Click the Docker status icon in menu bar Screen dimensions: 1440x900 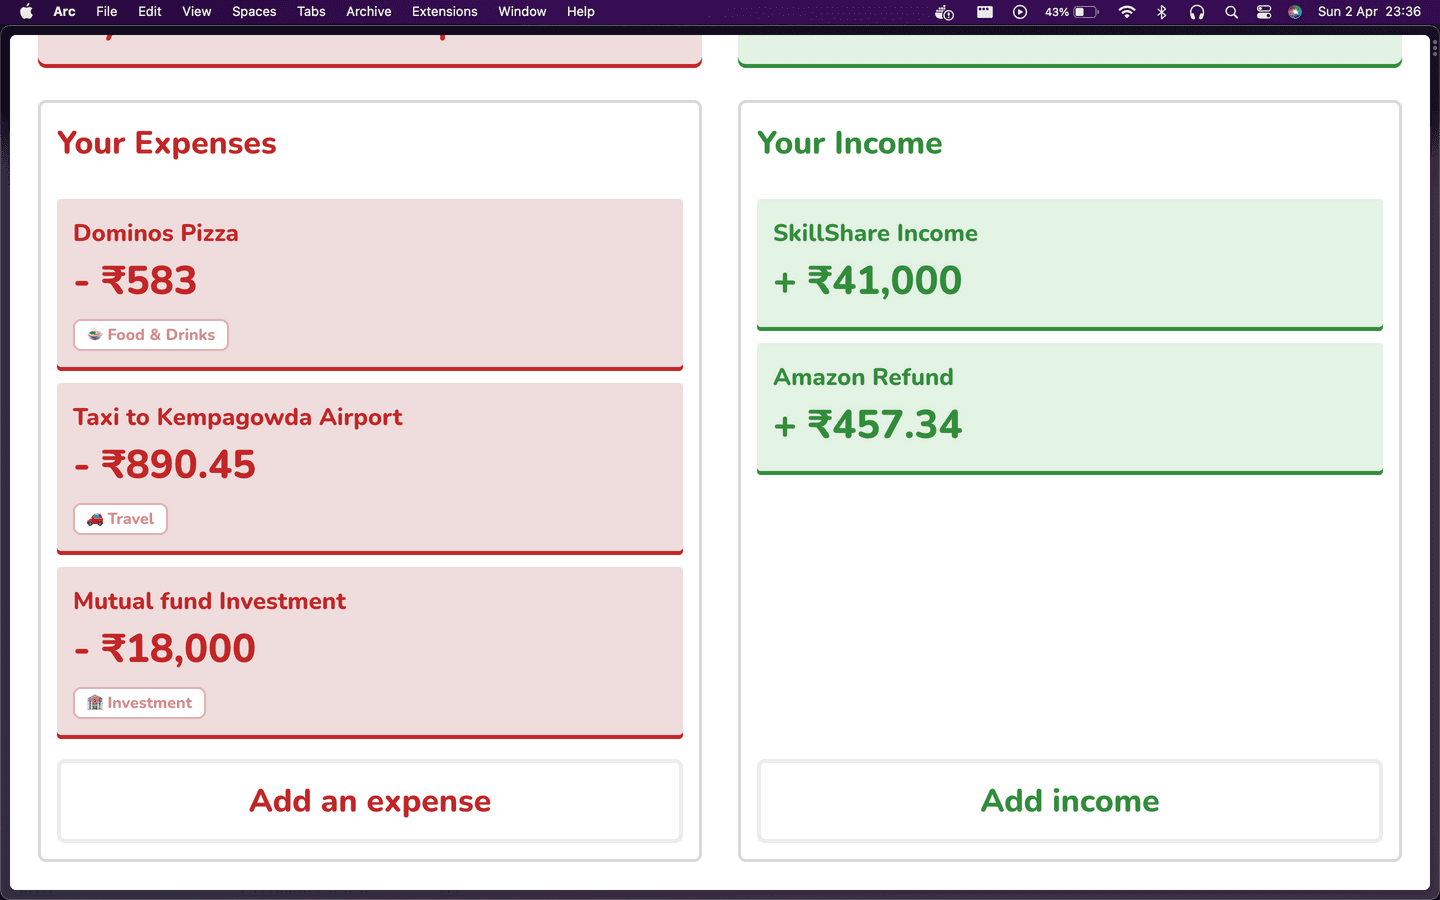pyautogui.click(x=944, y=12)
